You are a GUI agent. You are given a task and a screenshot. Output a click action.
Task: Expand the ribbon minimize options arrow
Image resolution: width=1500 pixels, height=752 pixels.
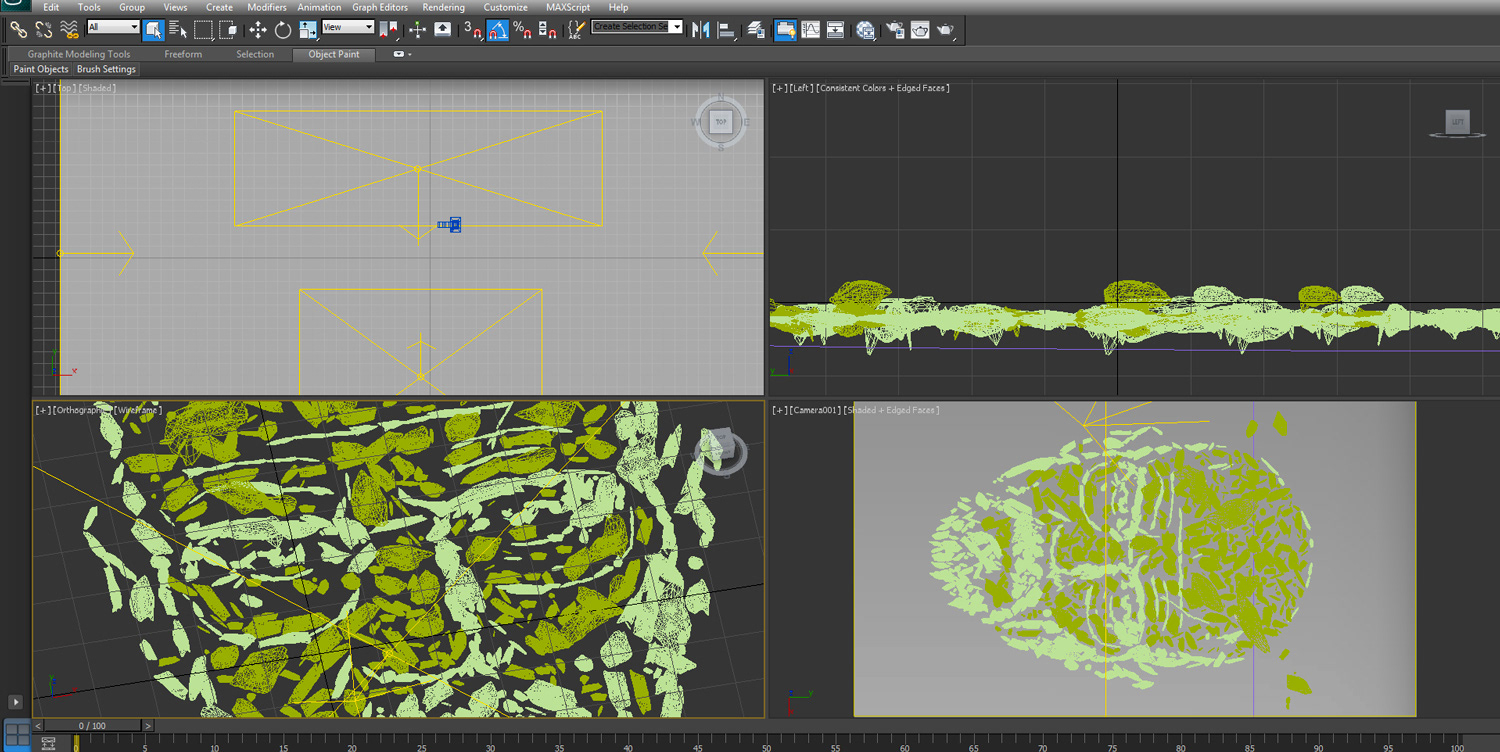[x=402, y=54]
